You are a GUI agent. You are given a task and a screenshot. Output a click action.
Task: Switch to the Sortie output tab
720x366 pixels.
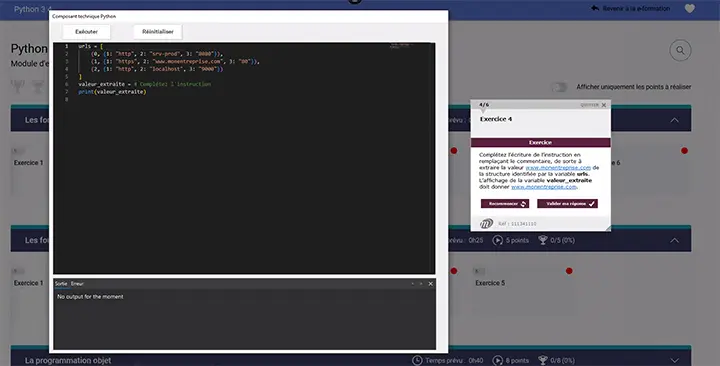click(x=61, y=284)
